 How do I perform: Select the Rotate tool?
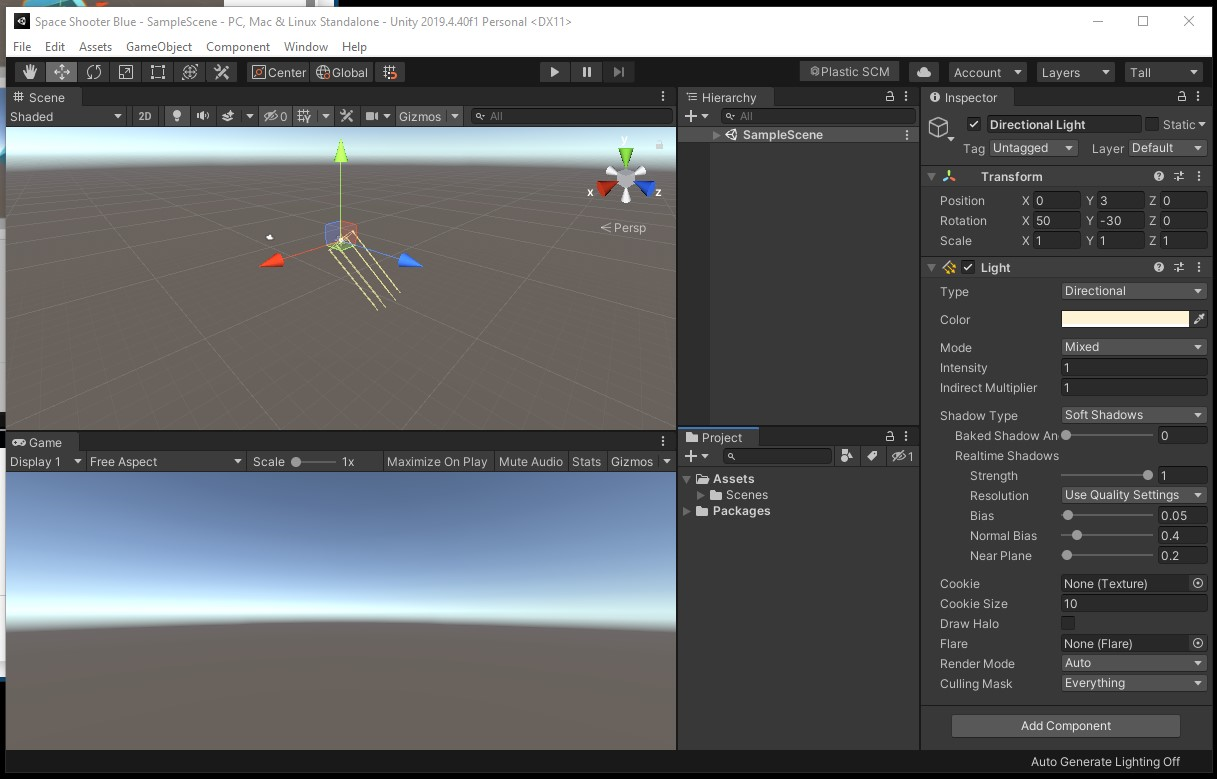click(93, 72)
